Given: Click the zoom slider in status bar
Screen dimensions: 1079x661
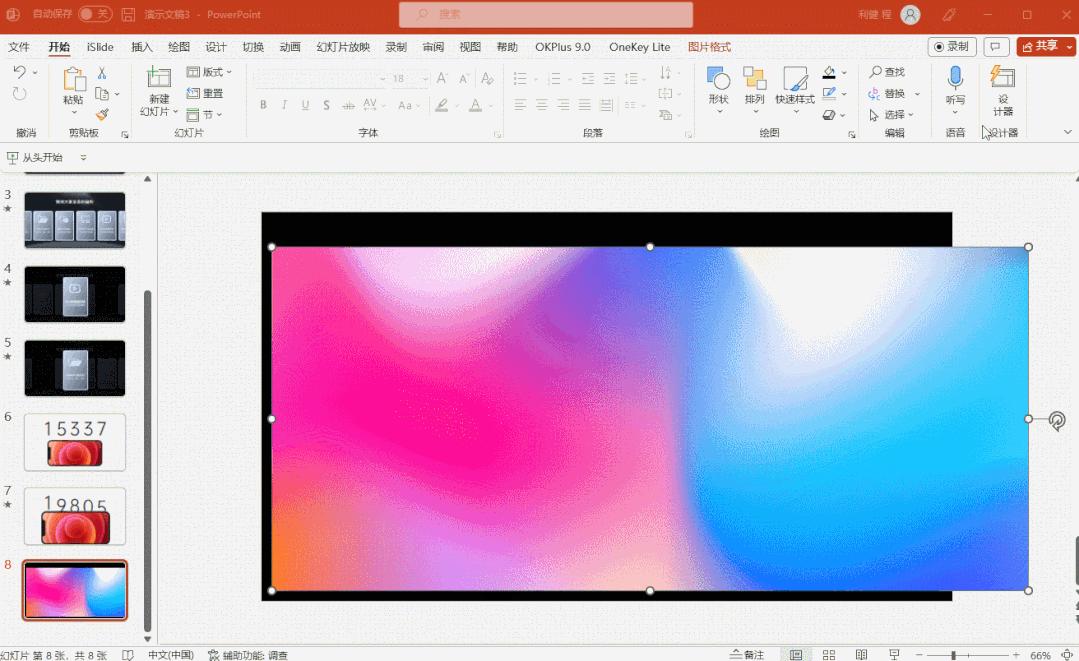Looking at the screenshot, I should click(953, 655).
